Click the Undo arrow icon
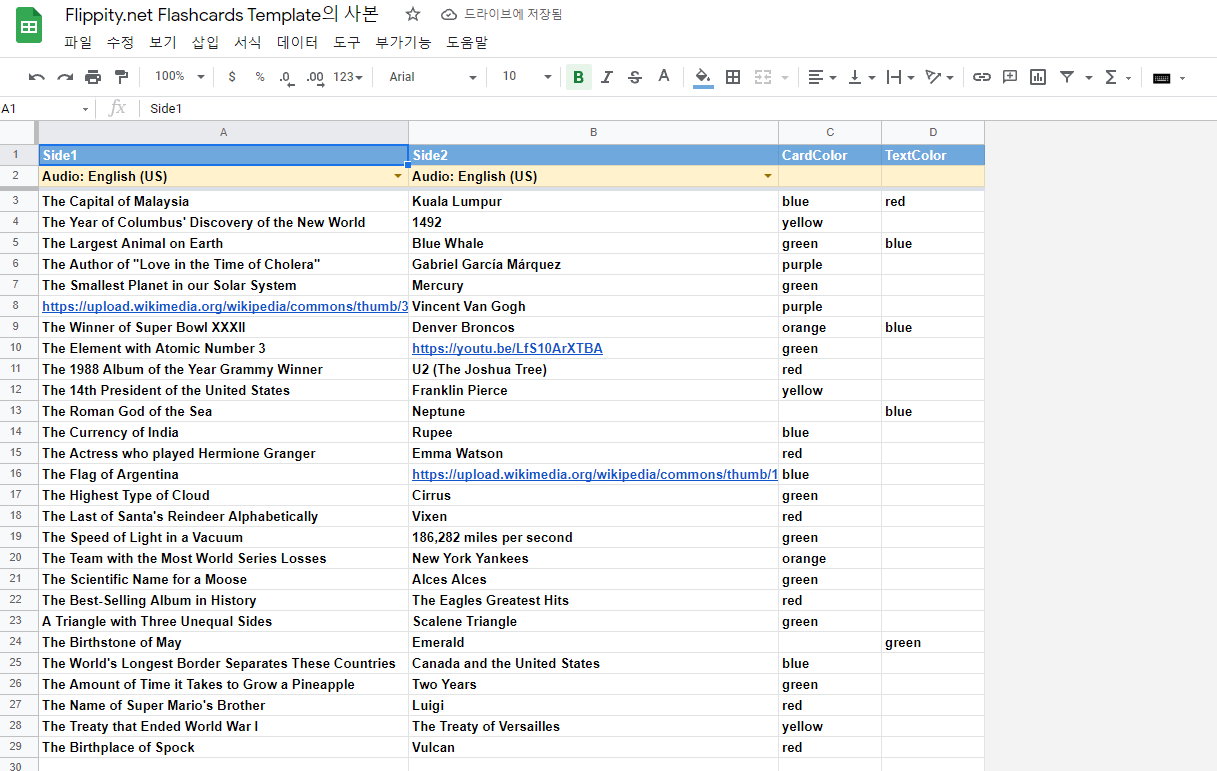Viewport: 1217px width, 771px height. point(37,77)
